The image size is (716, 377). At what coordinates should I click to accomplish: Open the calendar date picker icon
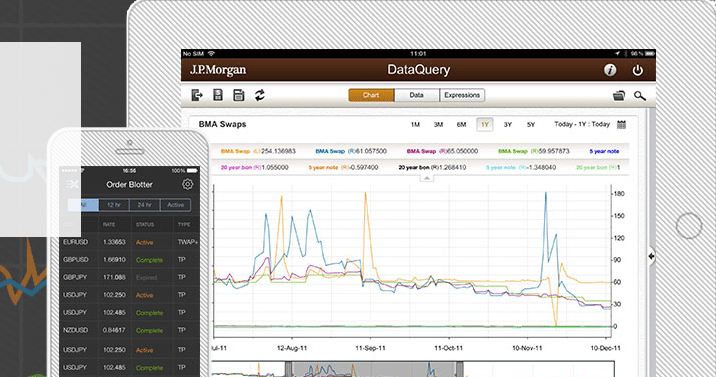621,125
